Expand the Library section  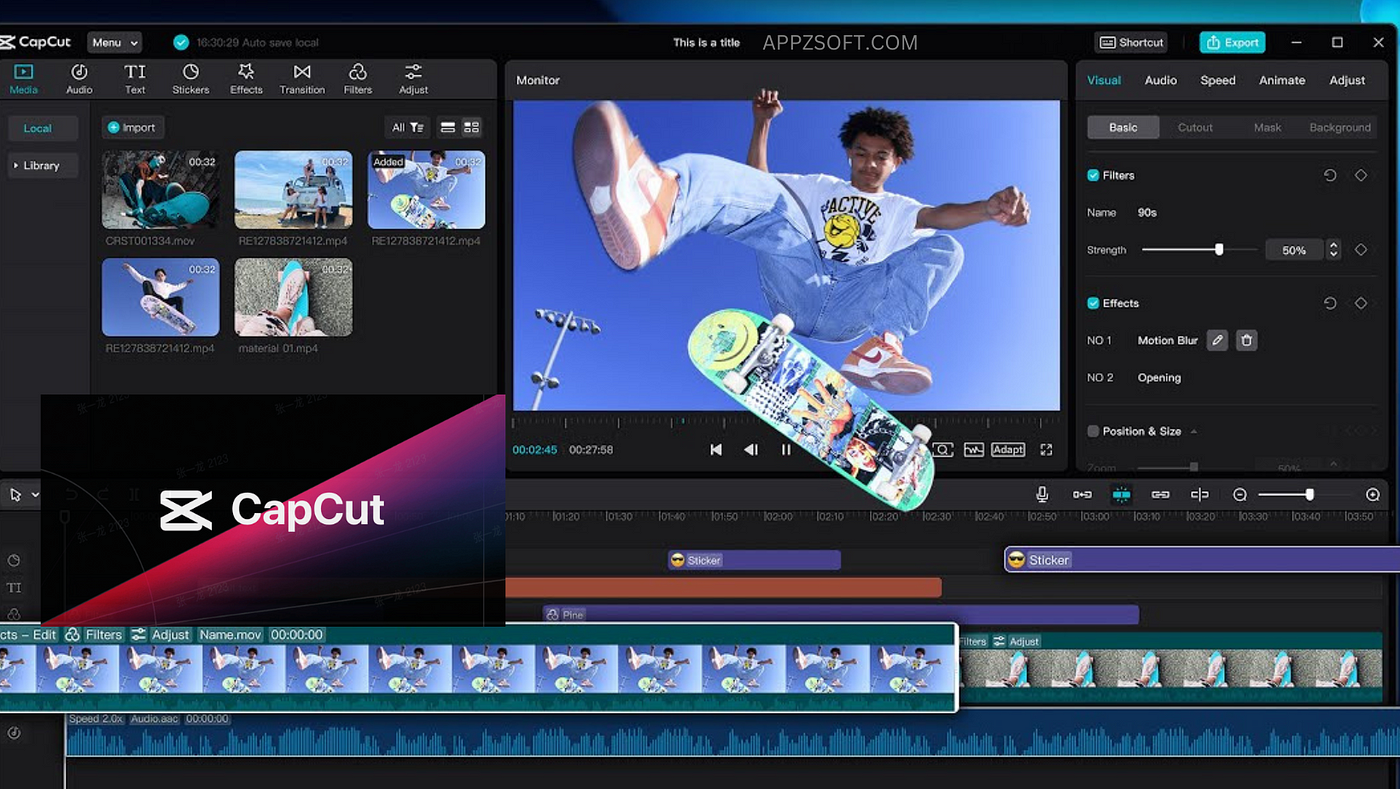pyautogui.click(x=42, y=165)
